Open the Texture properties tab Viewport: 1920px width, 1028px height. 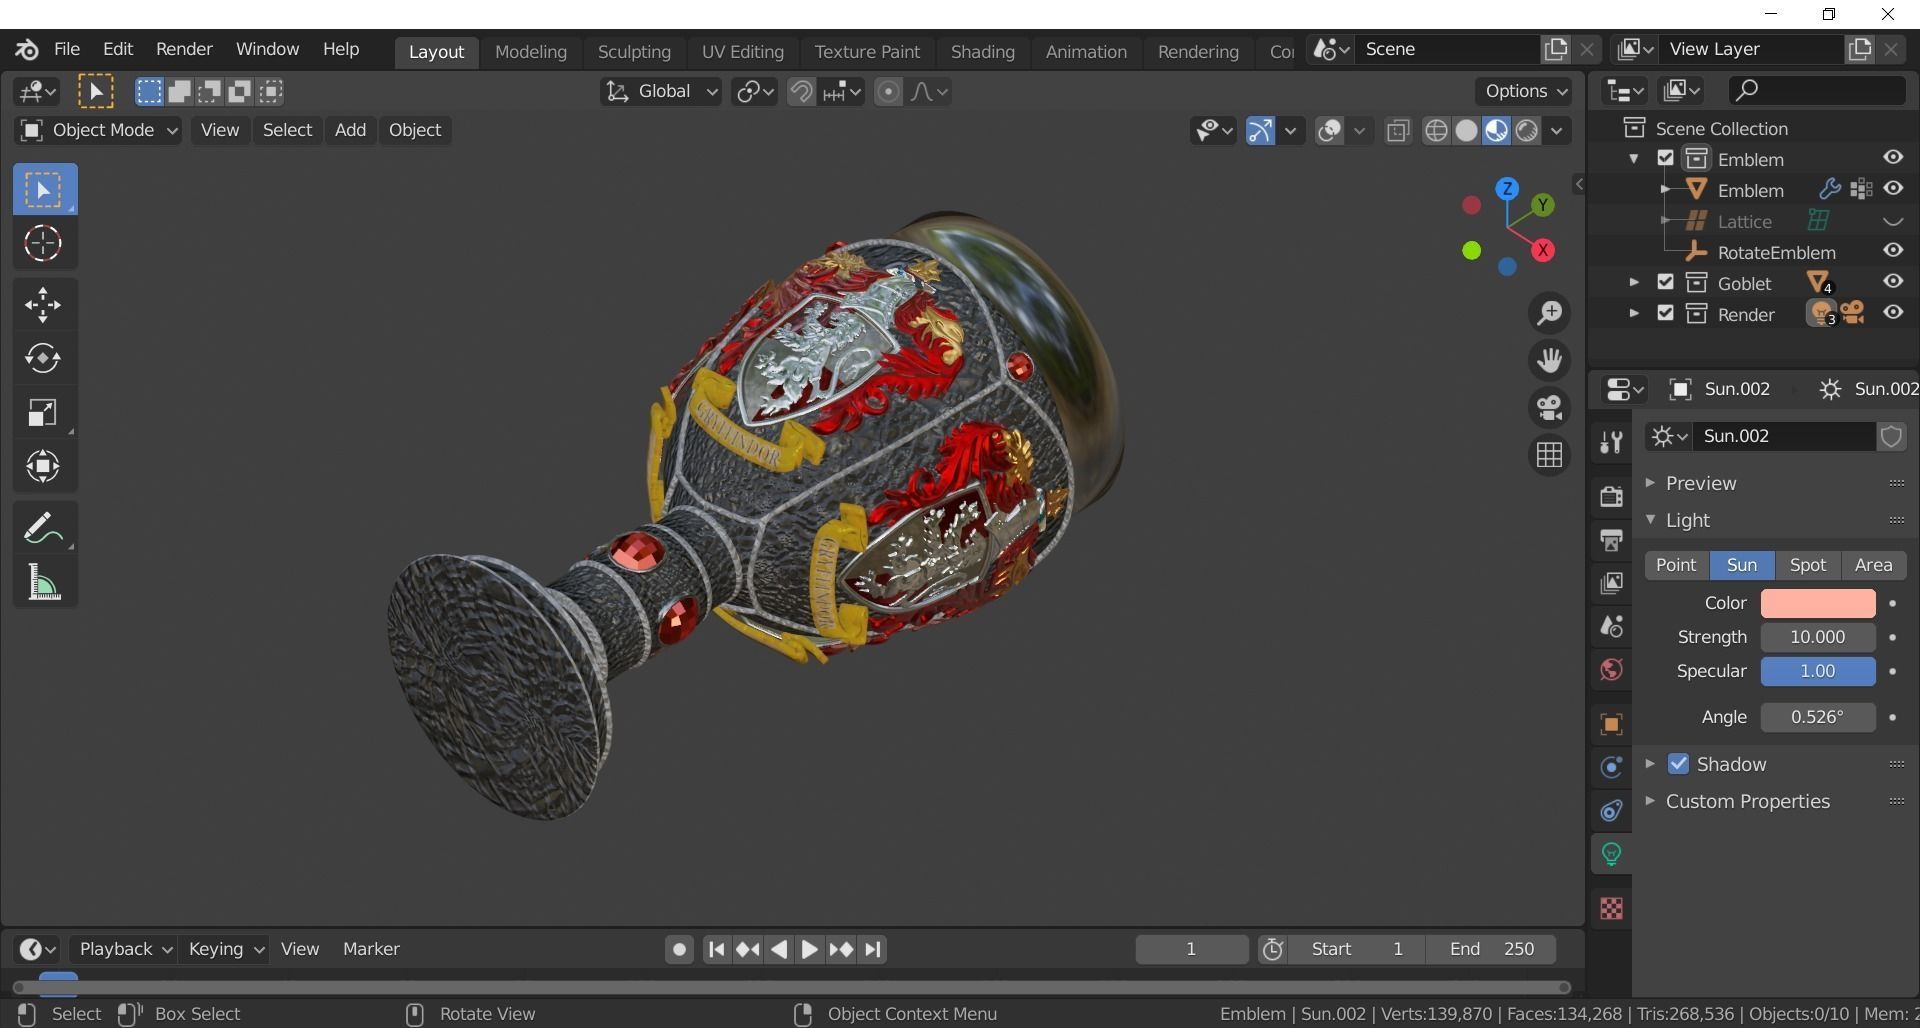1611,908
